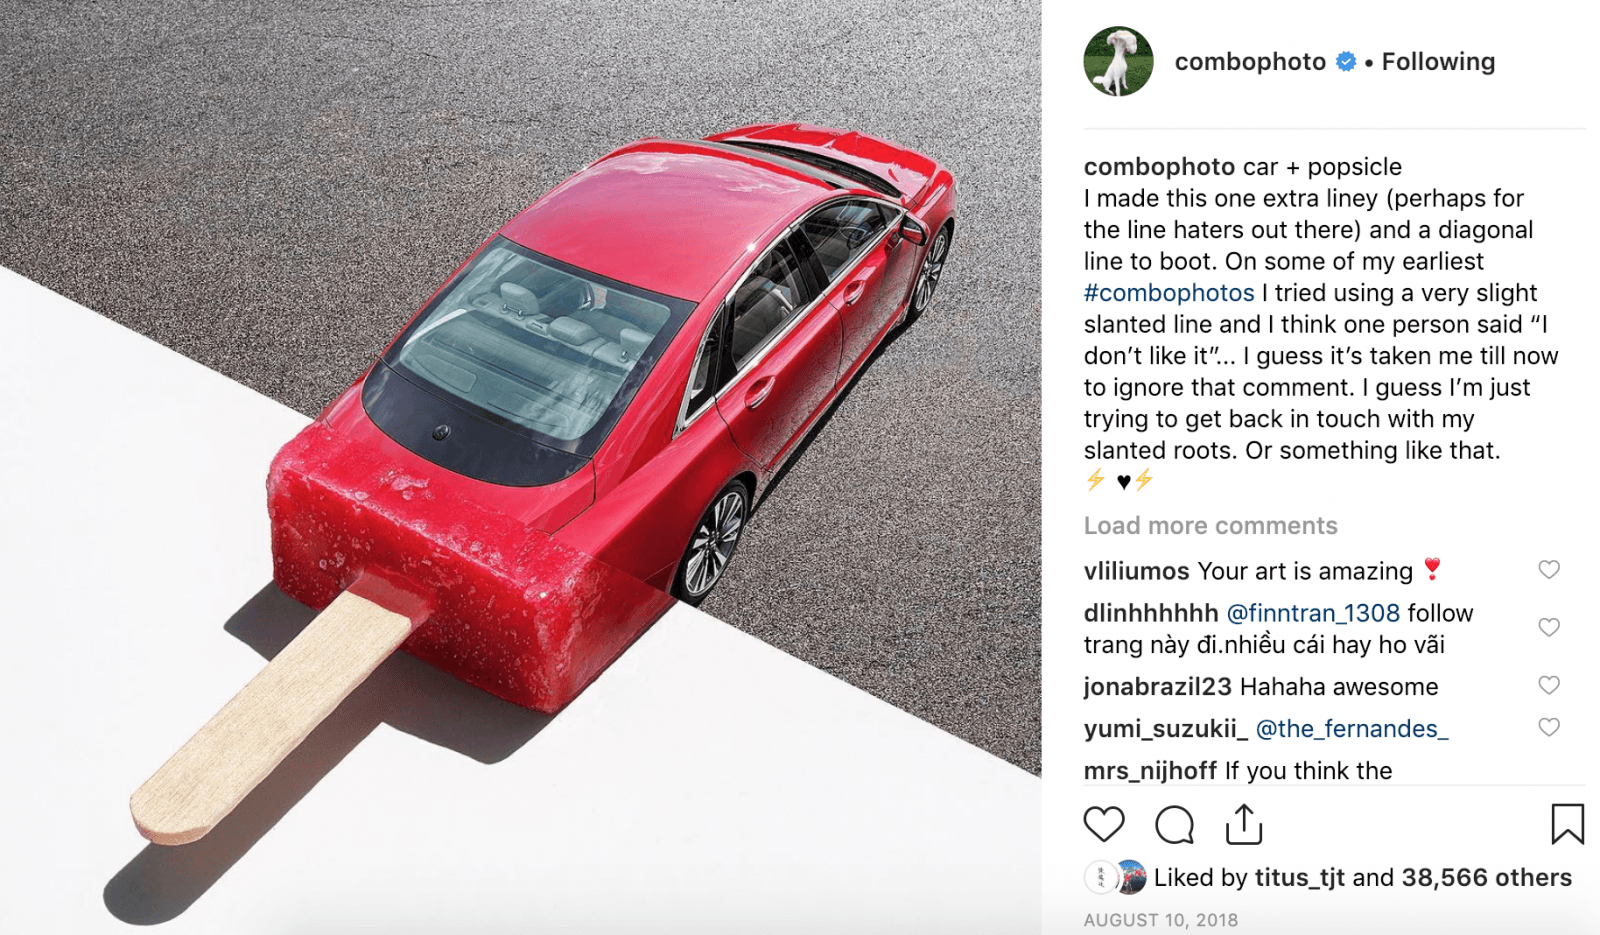Open the comment speech bubble icon
This screenshot has height=935, width=1600.
pyautogui.click(x=1174, y=825)
